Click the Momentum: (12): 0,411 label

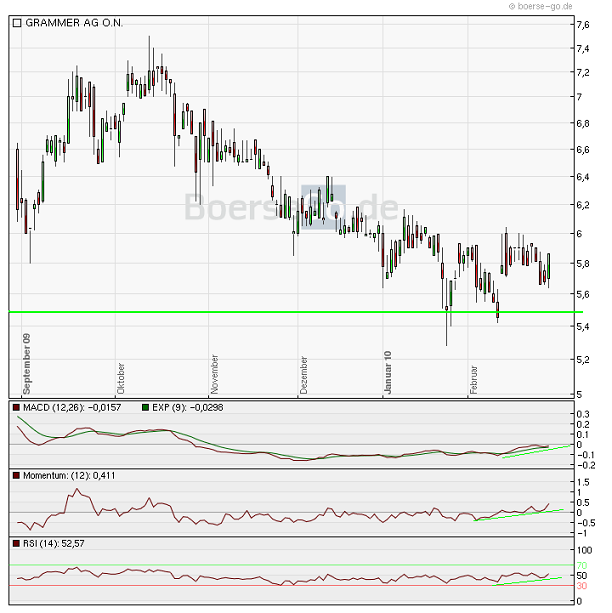[x=69, y=476]
